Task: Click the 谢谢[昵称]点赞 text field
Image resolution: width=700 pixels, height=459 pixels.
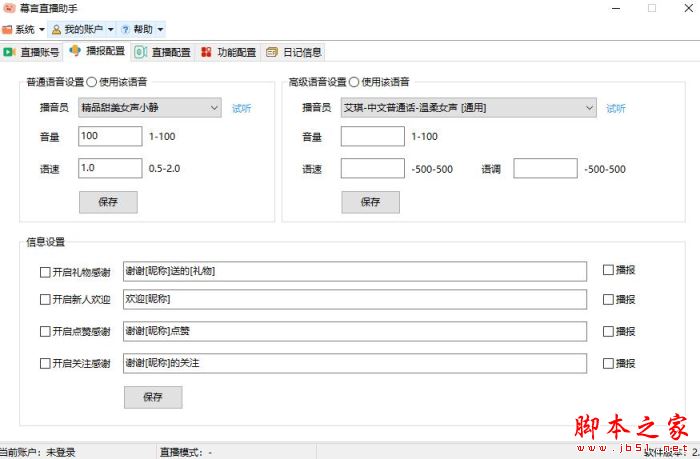Action: [x=355, y=331]
